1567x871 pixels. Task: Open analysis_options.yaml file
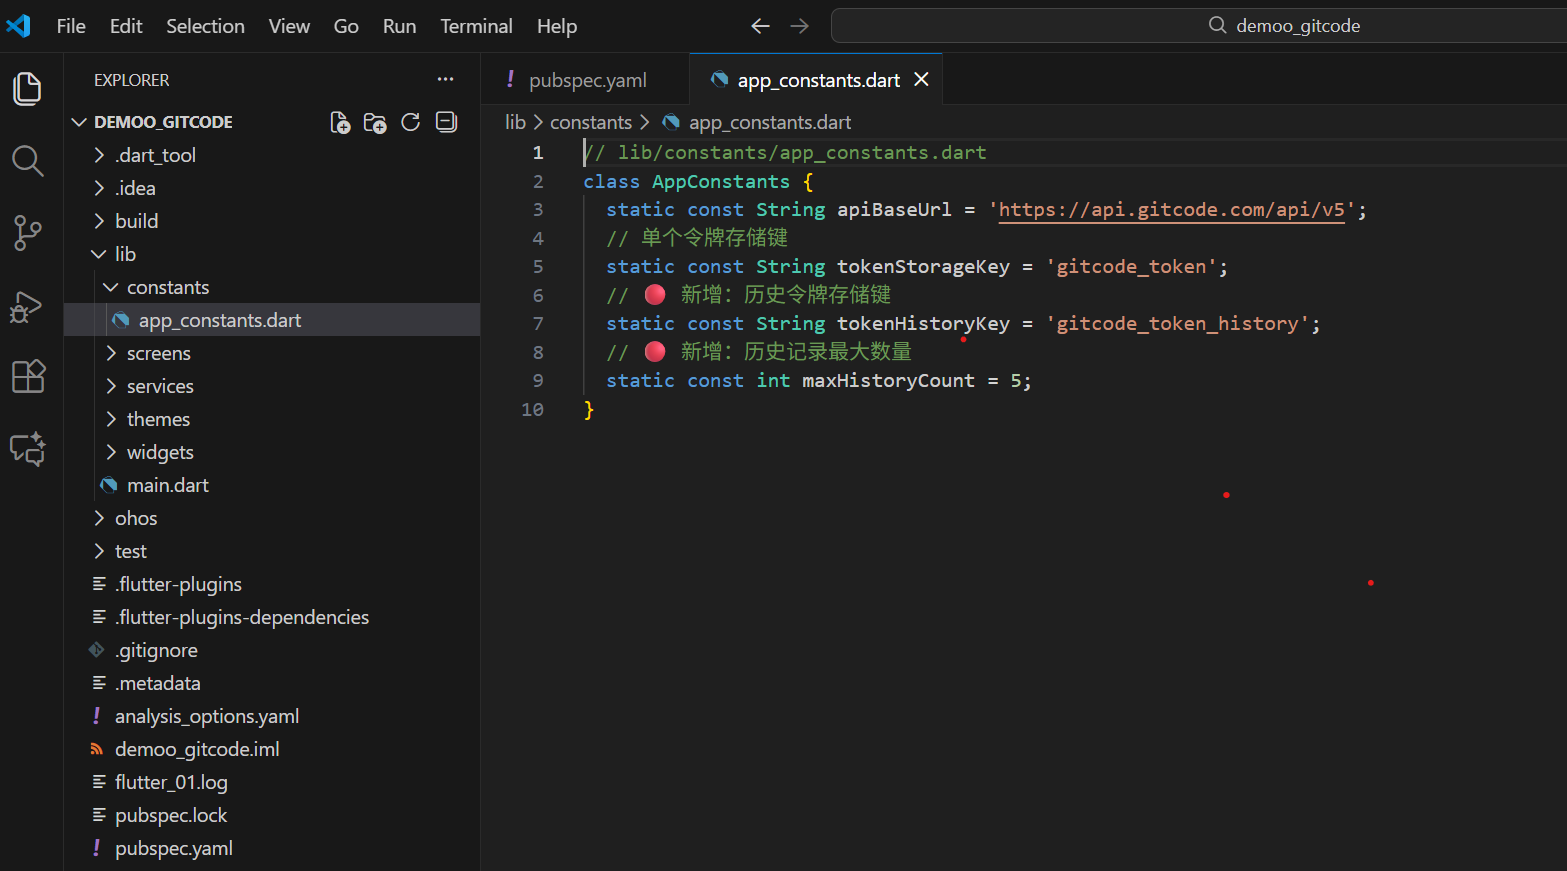coord(272,716)
